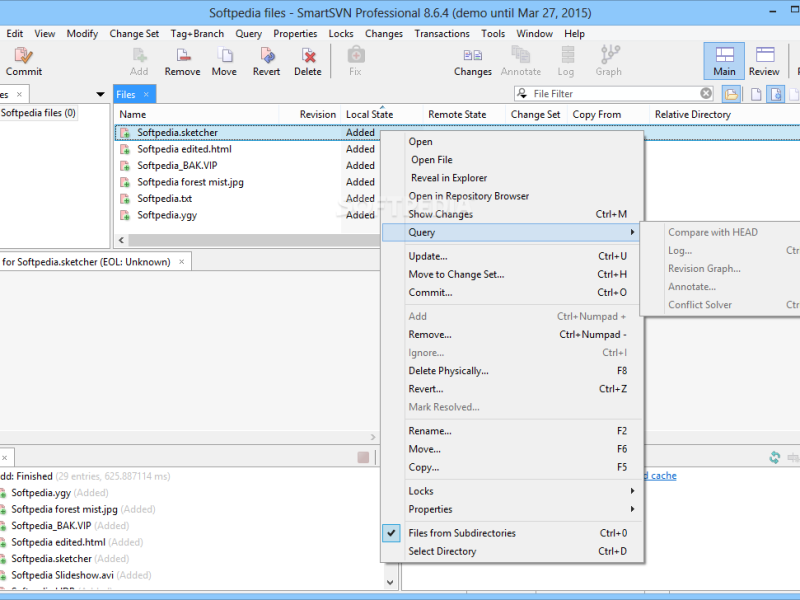Click the Fix toolbar icon
This screenshot has width=800, height=600.
356,55
